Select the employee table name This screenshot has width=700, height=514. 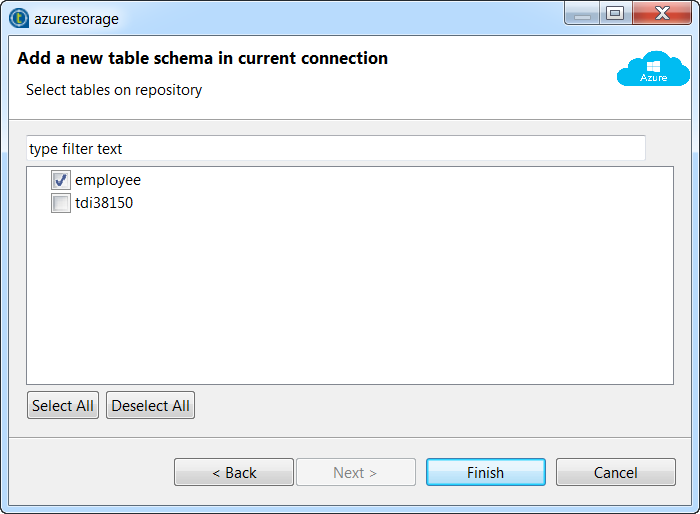[x=108, y=181]
